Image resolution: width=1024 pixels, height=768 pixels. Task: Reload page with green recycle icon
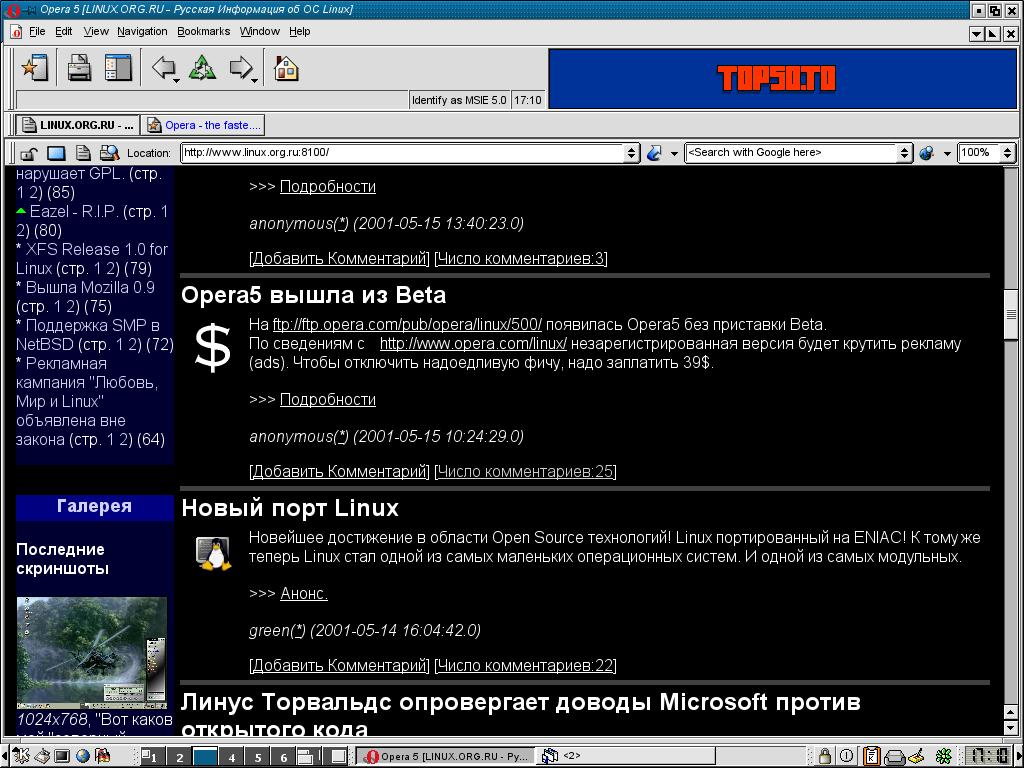pos(203,69)
